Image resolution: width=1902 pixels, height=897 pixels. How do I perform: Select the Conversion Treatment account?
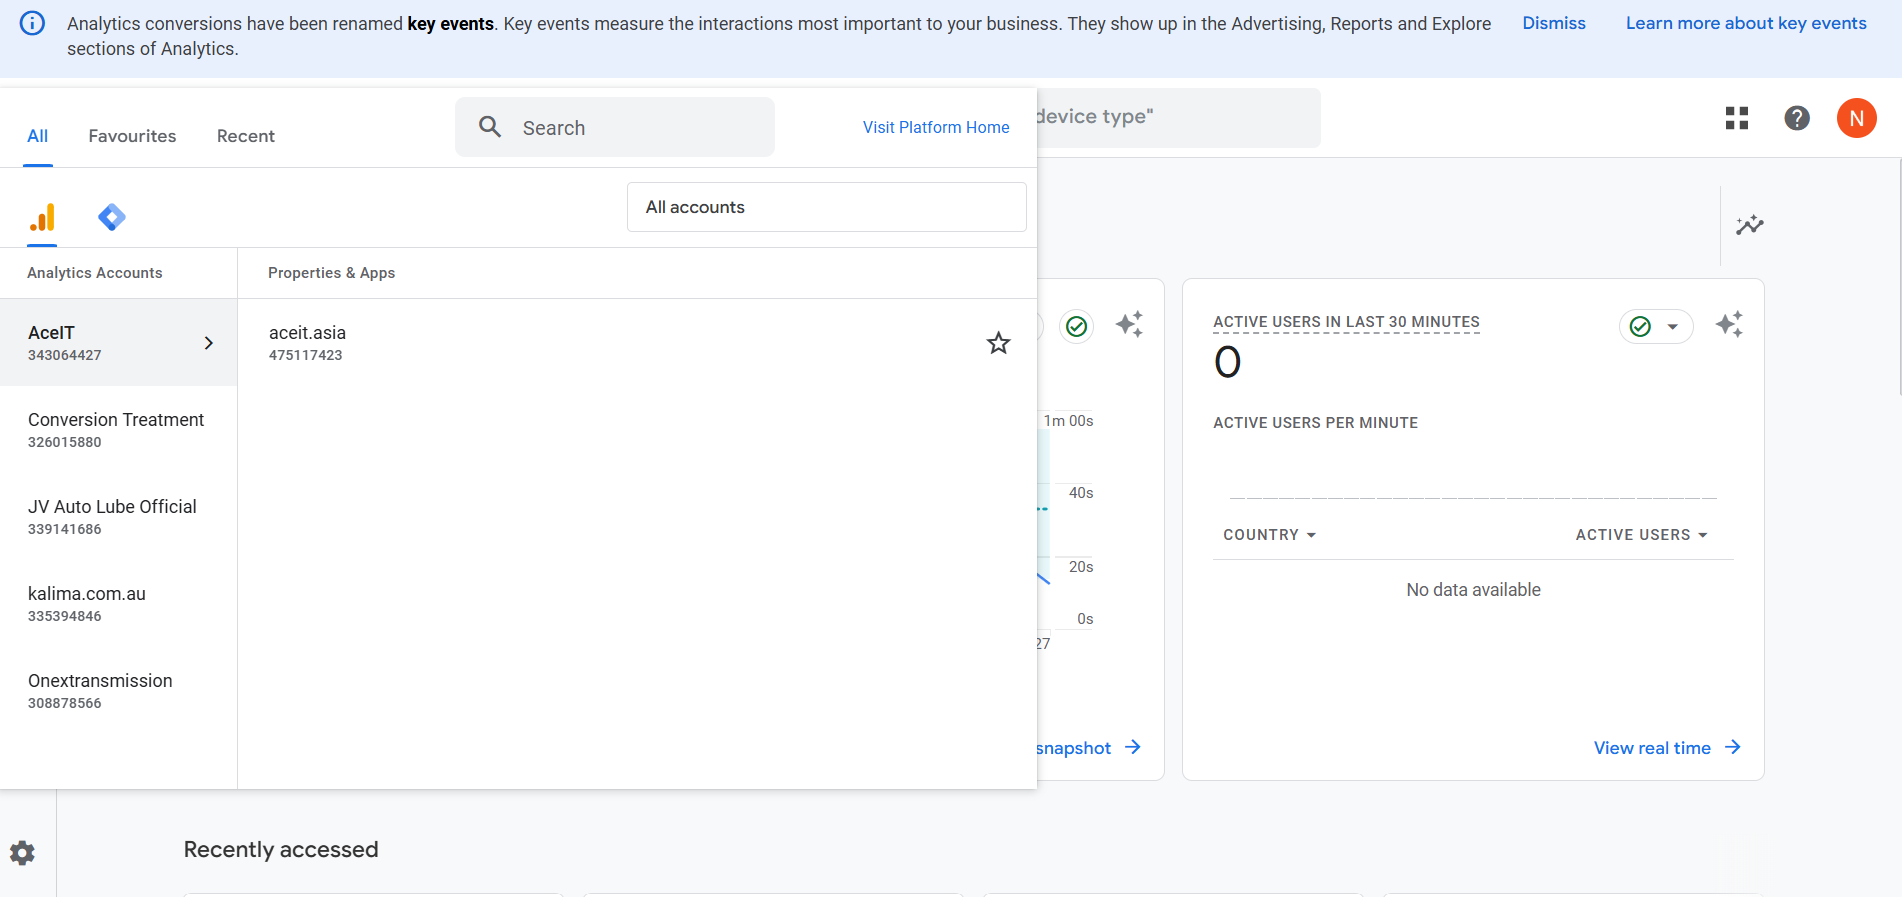coord(116,429)
